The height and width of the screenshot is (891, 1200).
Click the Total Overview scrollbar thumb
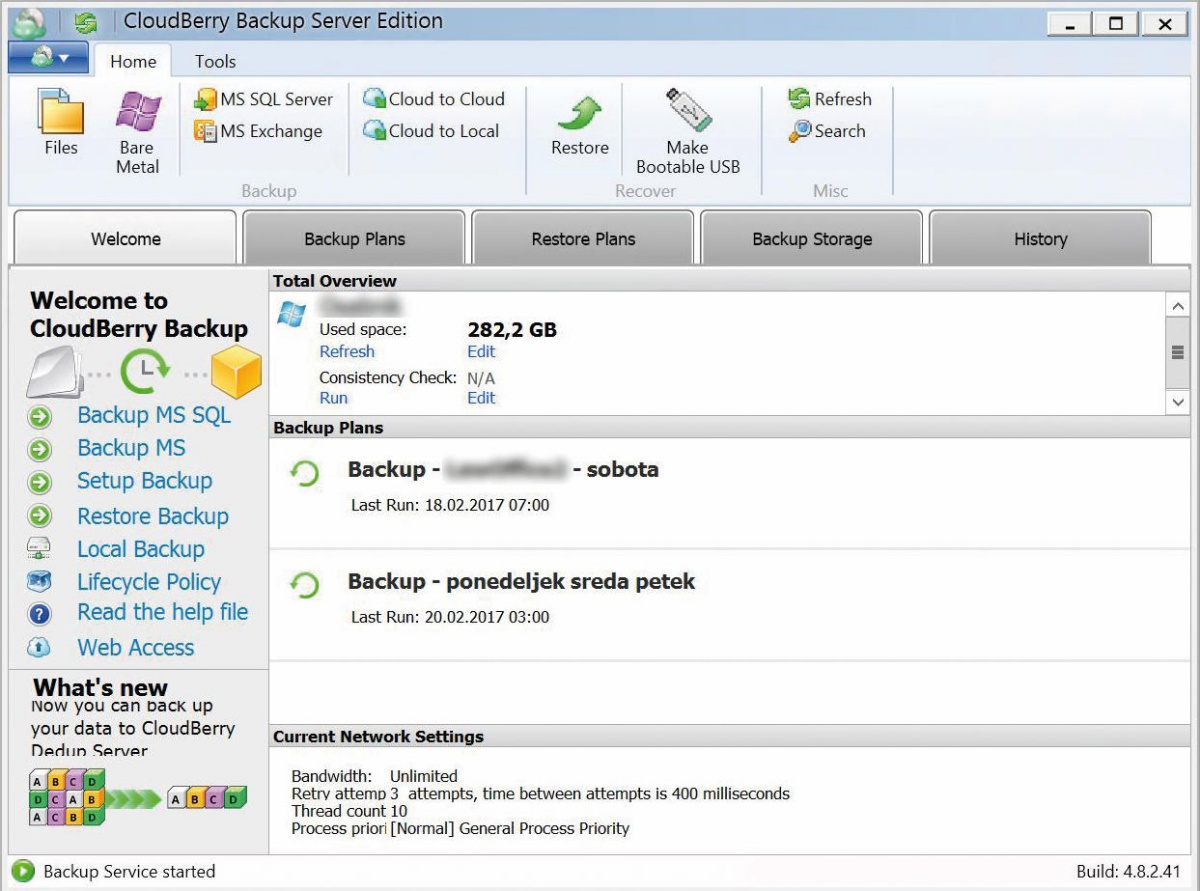[x=1177, y=352]
